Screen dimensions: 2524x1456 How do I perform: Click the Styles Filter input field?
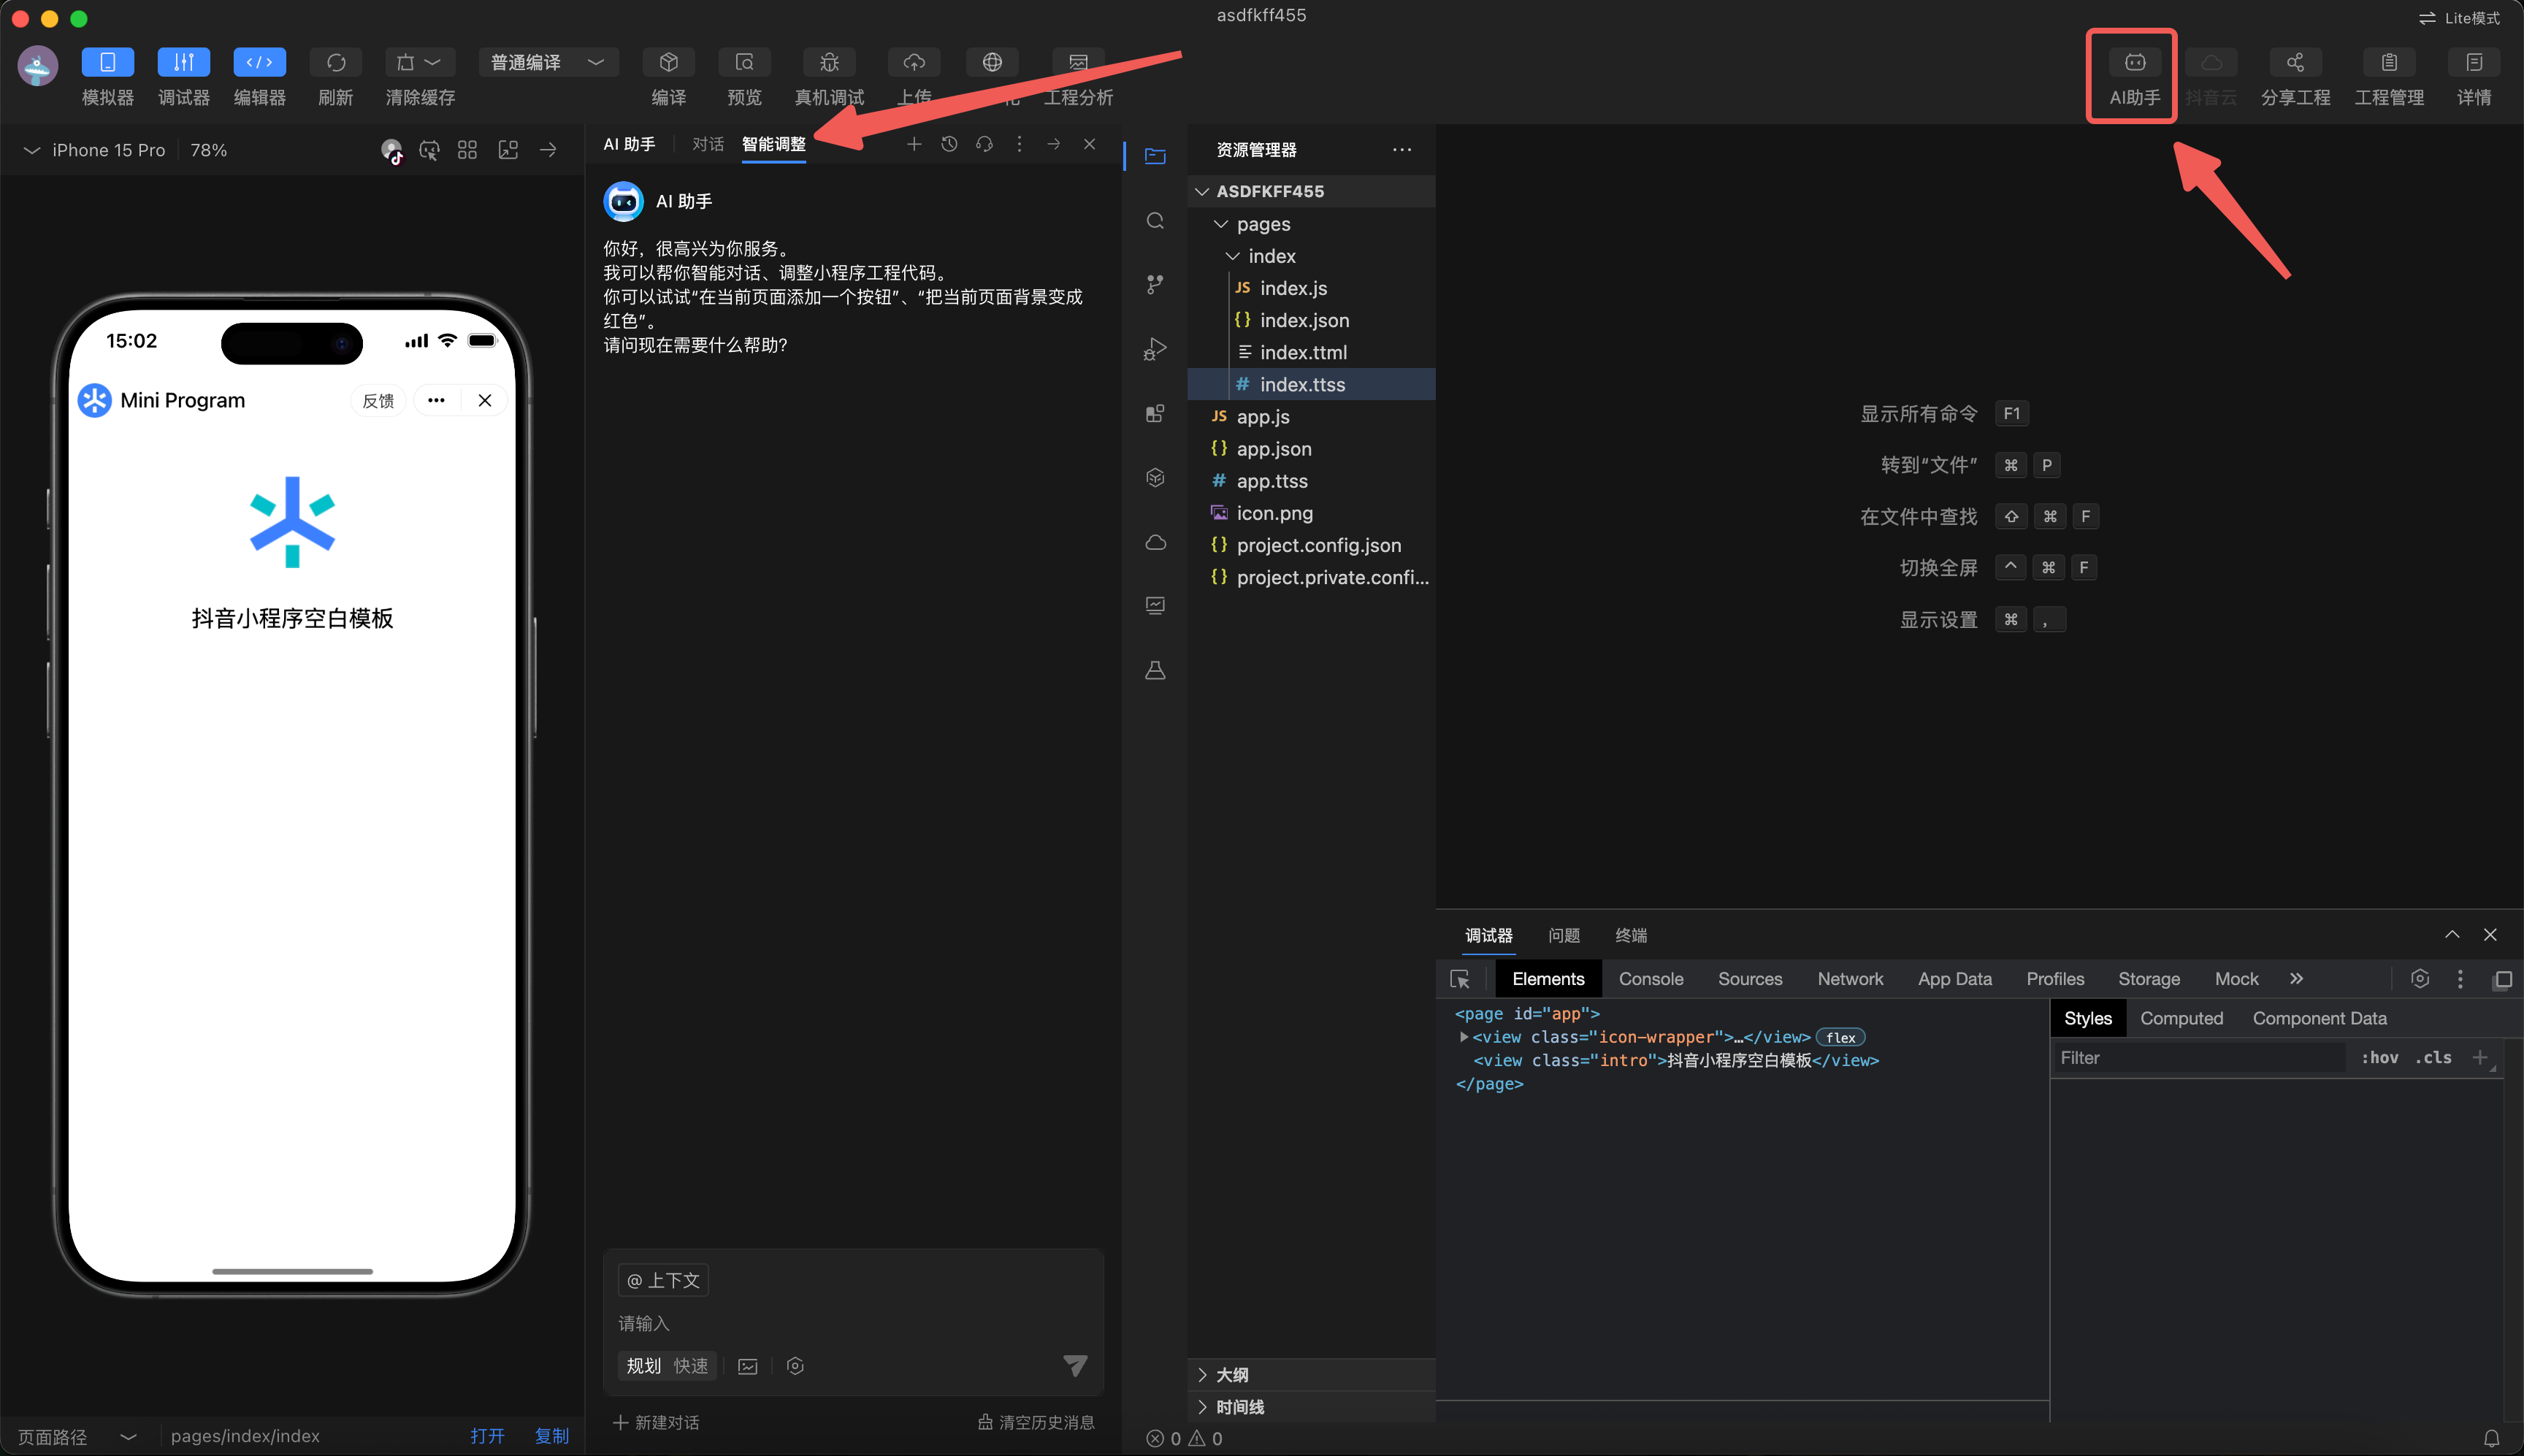point(2200,1058)
